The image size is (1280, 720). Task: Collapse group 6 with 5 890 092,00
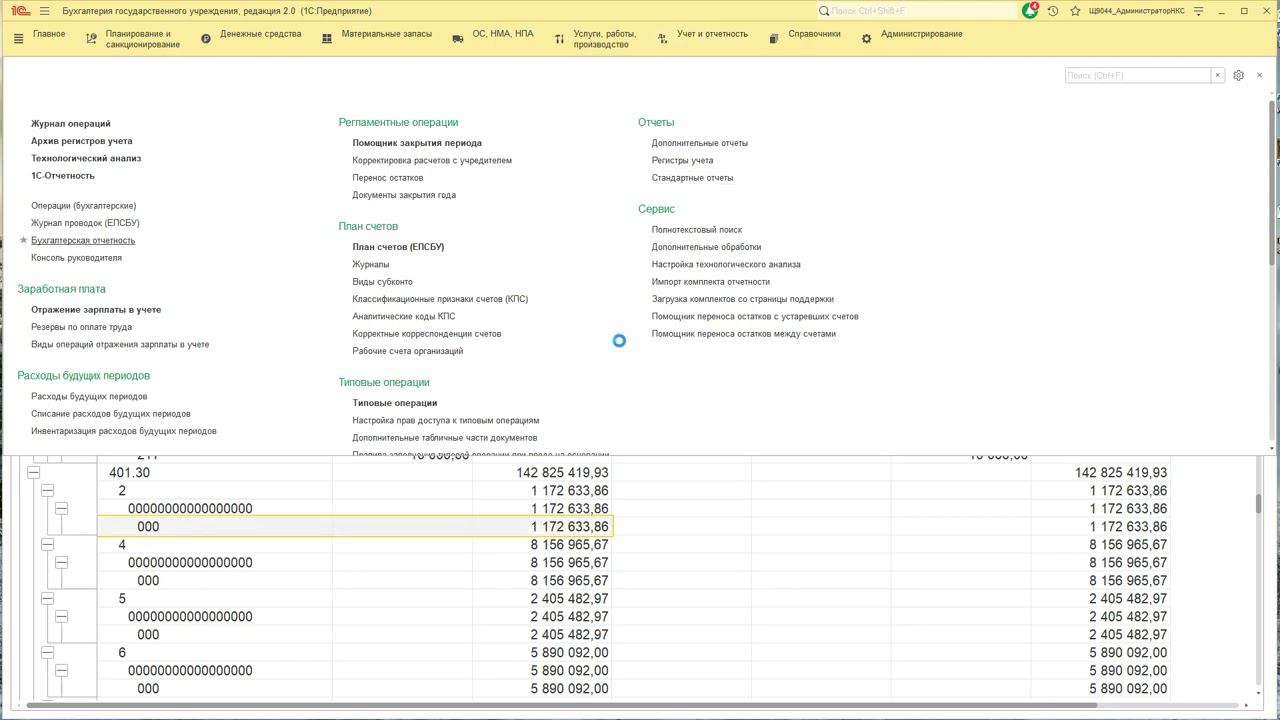[x=47, y=653]
